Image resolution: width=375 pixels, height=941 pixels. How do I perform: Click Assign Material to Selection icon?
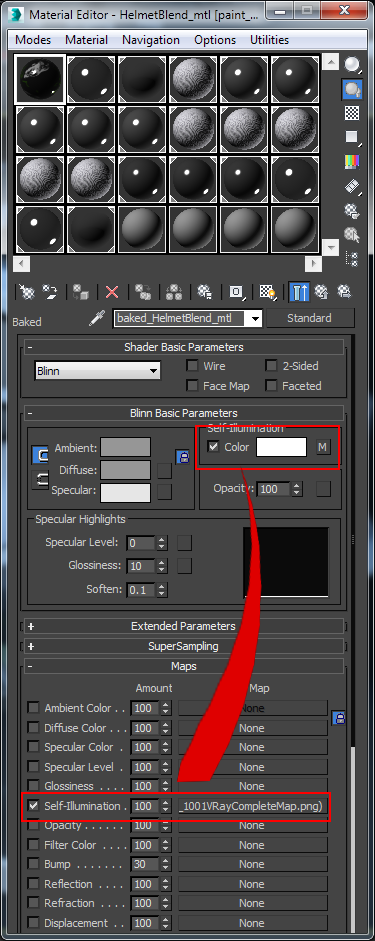tap(80, 292)
